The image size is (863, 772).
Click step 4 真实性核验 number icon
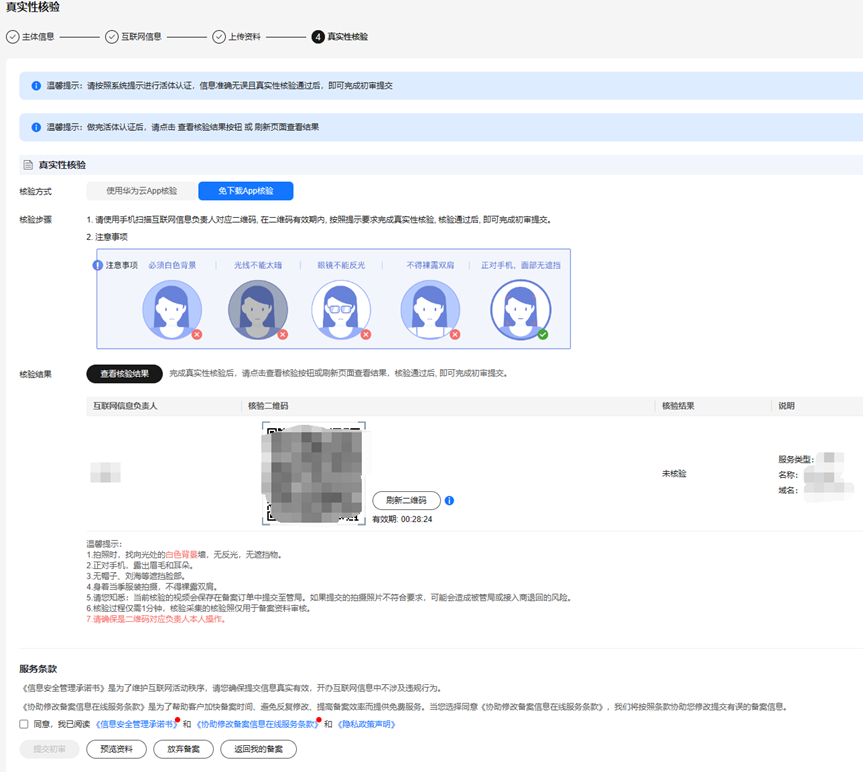(318, 37)
